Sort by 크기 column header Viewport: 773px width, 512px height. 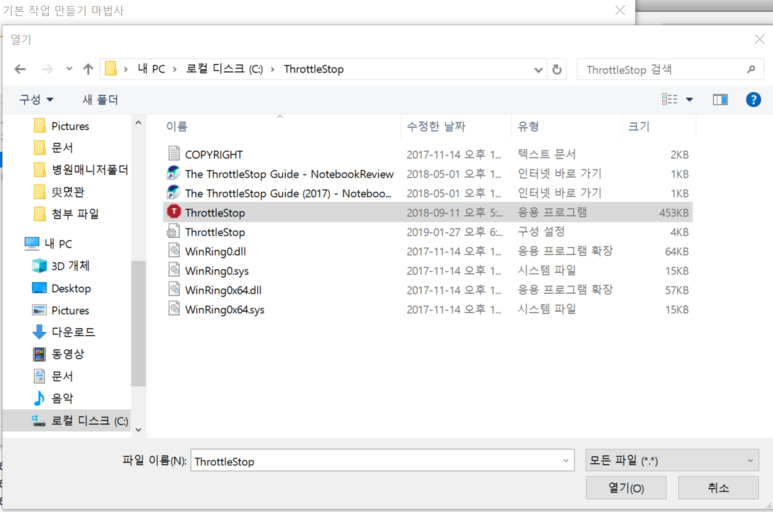660,127
